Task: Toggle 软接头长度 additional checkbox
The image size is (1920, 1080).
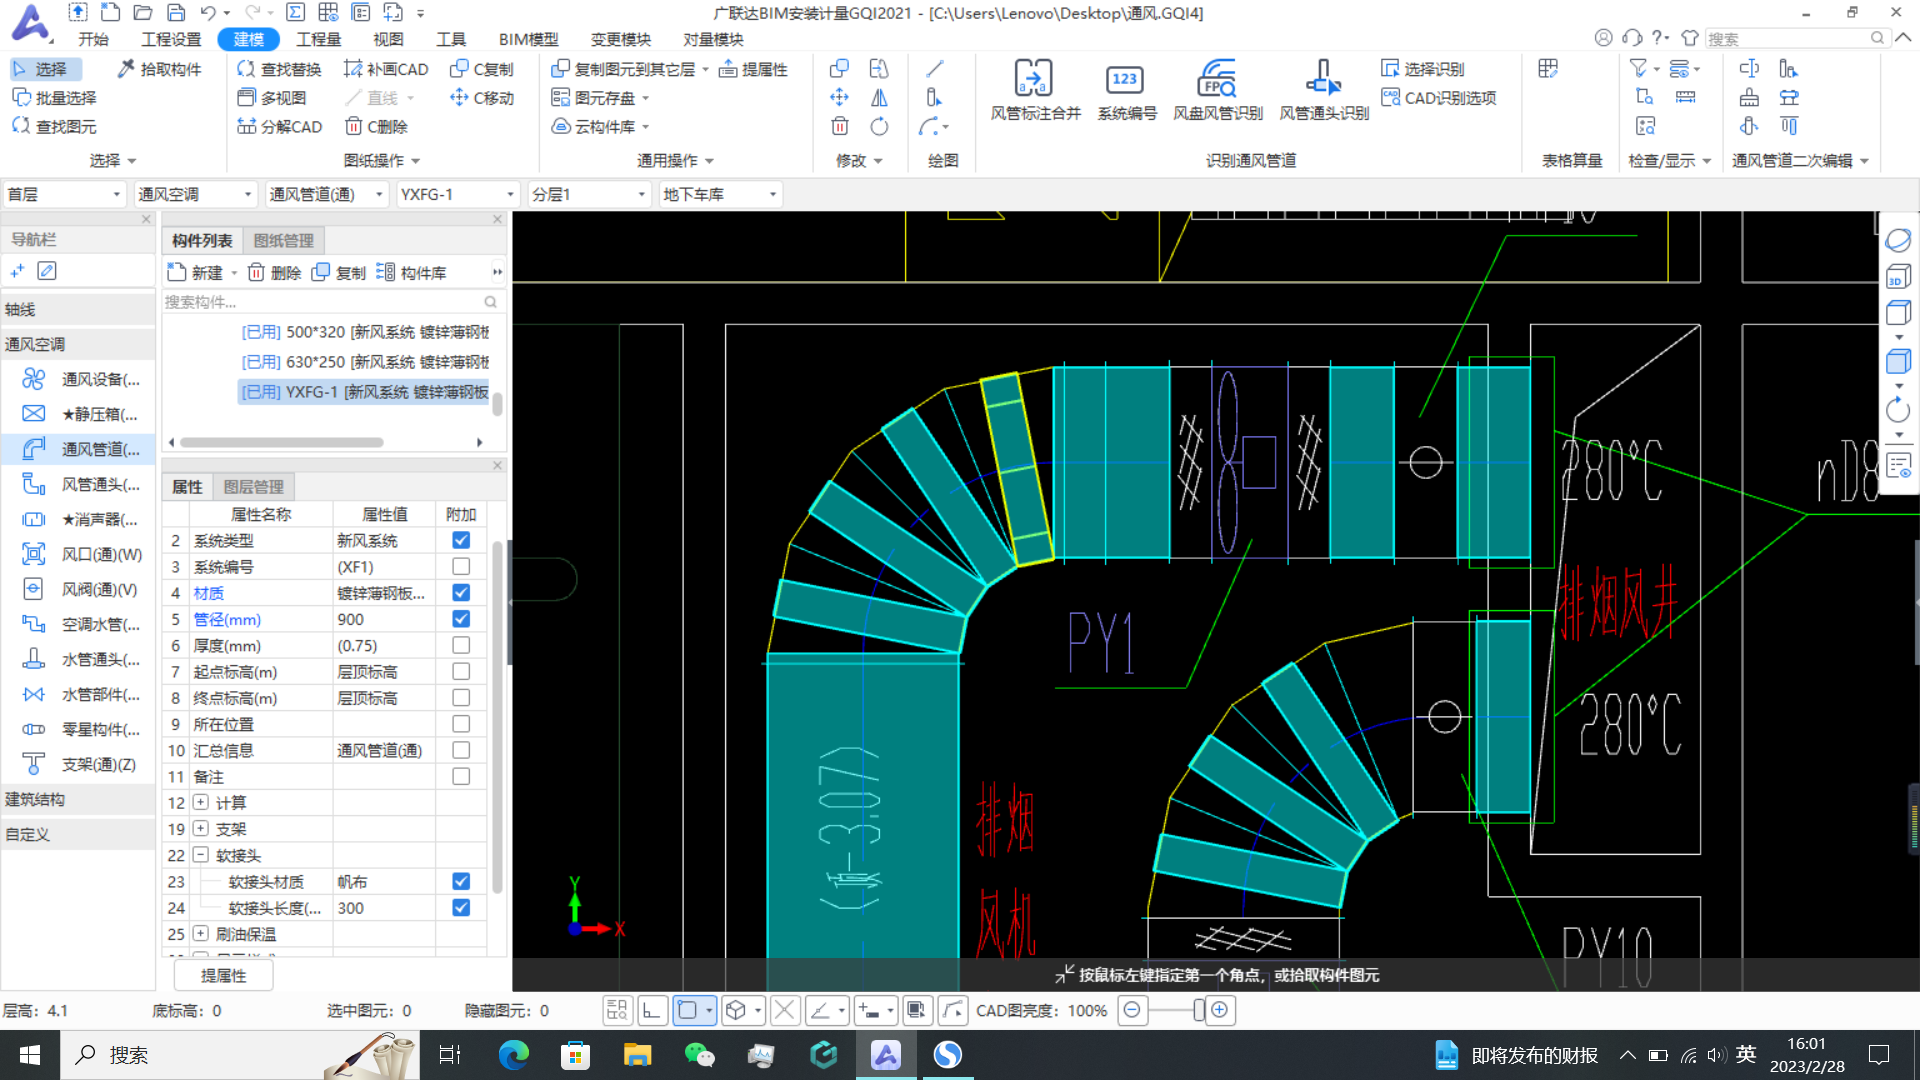Action: click(x=461, y=907)
